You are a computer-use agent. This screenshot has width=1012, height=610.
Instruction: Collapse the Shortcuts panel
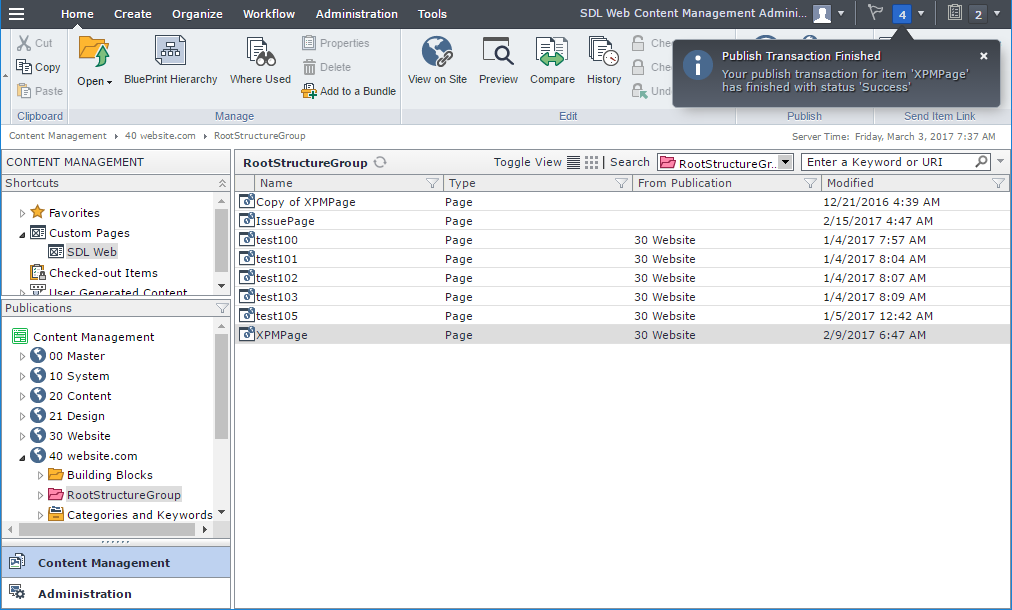[x=222, y=183]
